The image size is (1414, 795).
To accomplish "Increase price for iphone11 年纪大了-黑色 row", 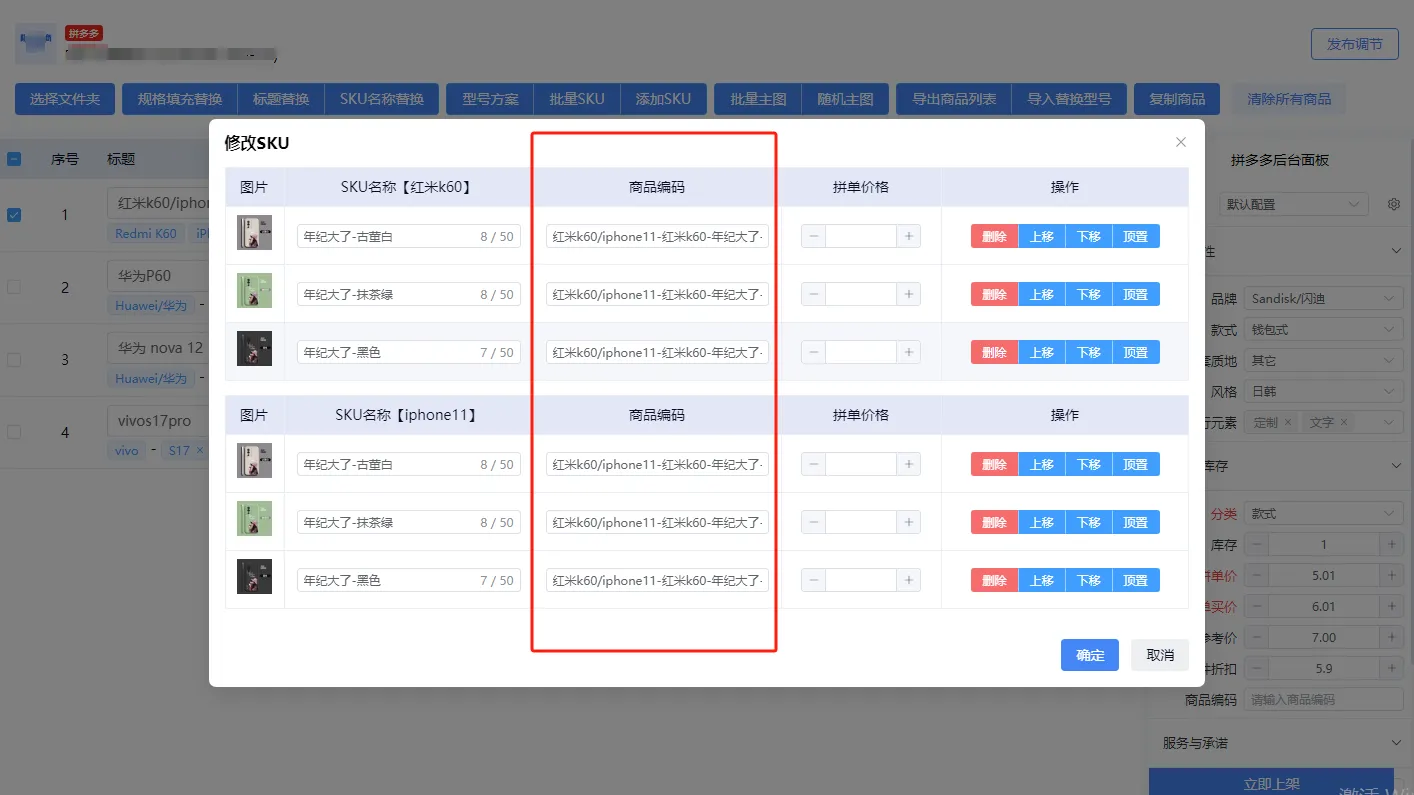I will pyautogui.click(x=908, y=580).
